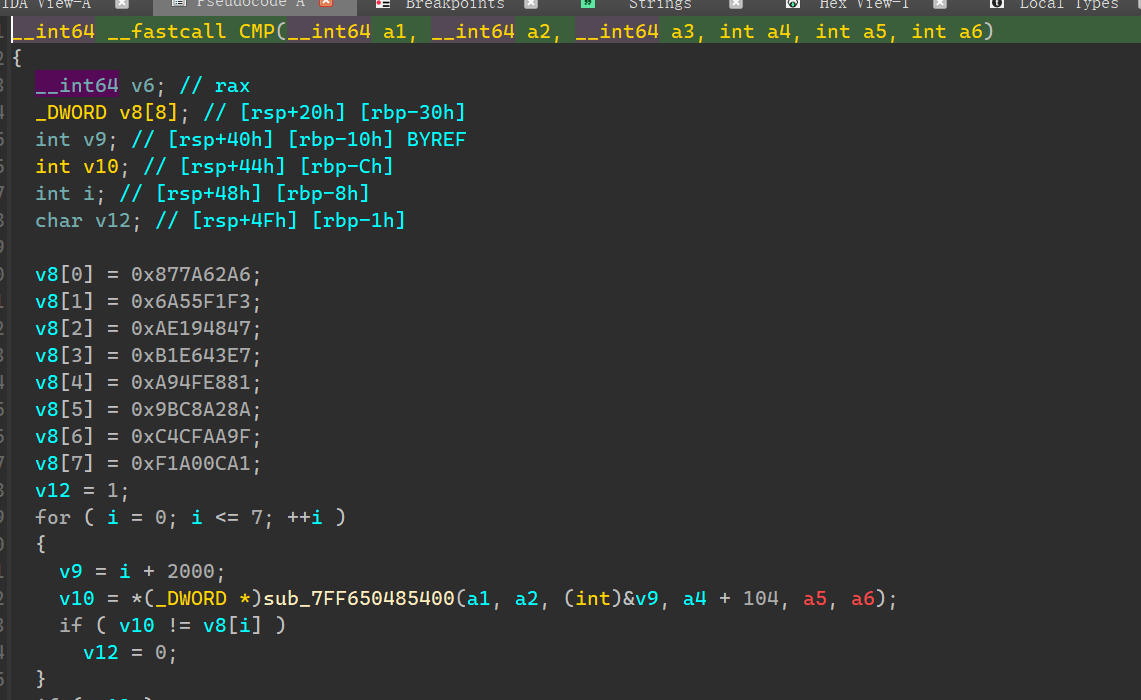Click the BYREF comment on the v9 line
Image resolution: width=1141 pixels, height=700 pixels.
tap(437, 140)
